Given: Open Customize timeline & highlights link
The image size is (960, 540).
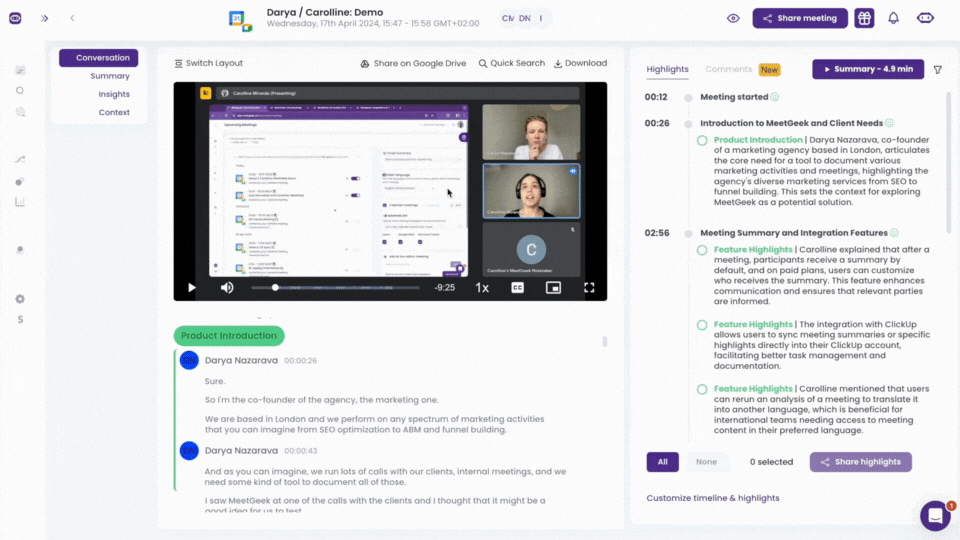Looking at the screenshot, I should (x=713, y=498).
